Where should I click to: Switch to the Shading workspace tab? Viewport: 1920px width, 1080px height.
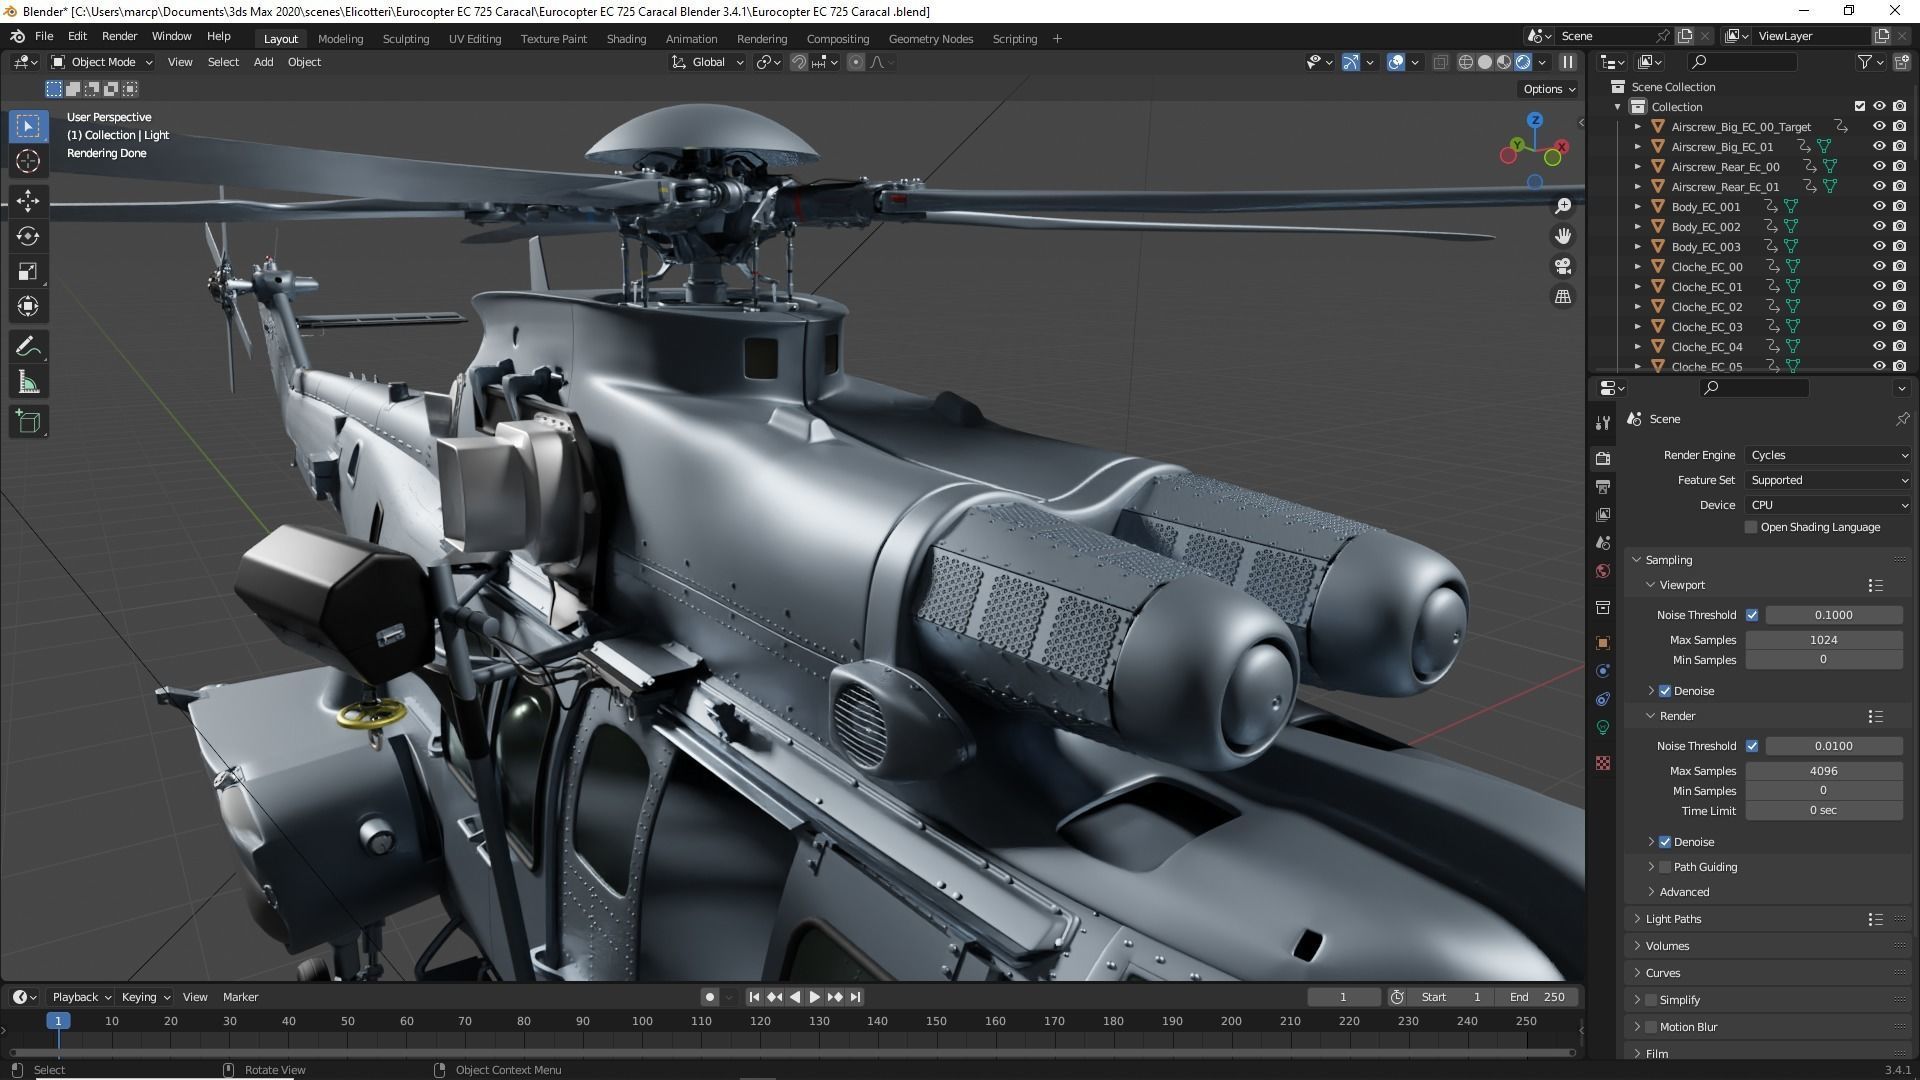click(626, 39)
